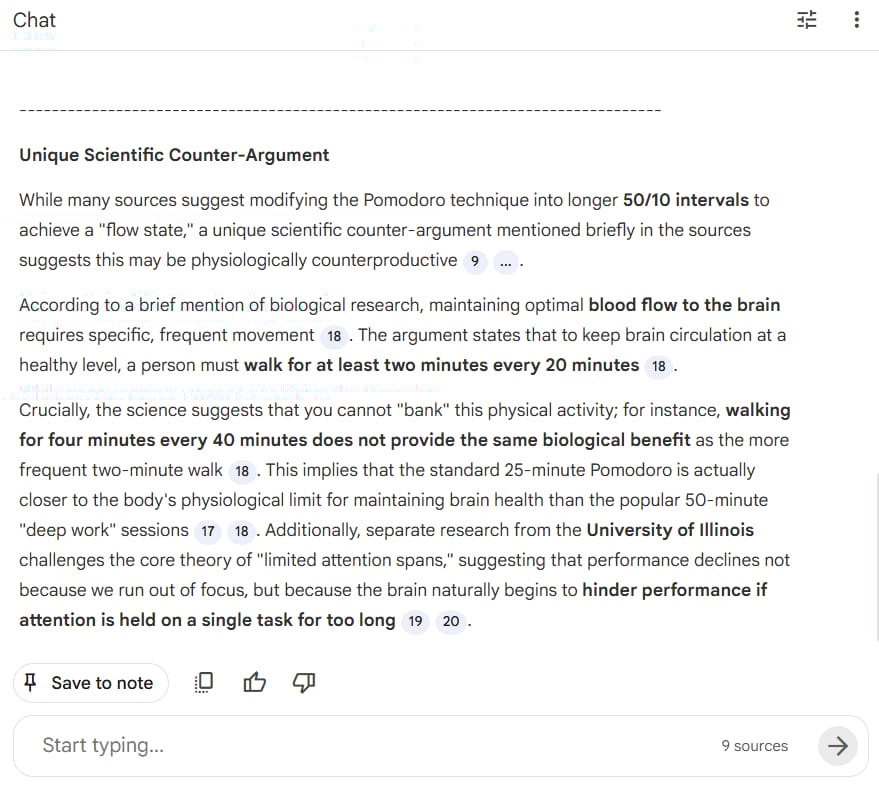
Task: Open the chat settings tune icon
Action: tap(806, 19)
